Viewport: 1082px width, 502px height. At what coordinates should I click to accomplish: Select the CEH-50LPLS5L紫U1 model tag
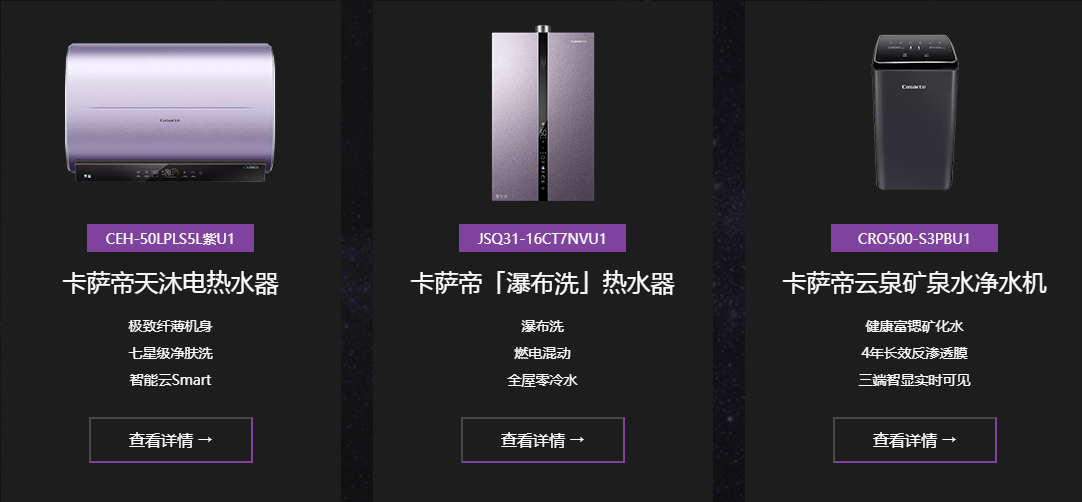[x=170, y=238]
